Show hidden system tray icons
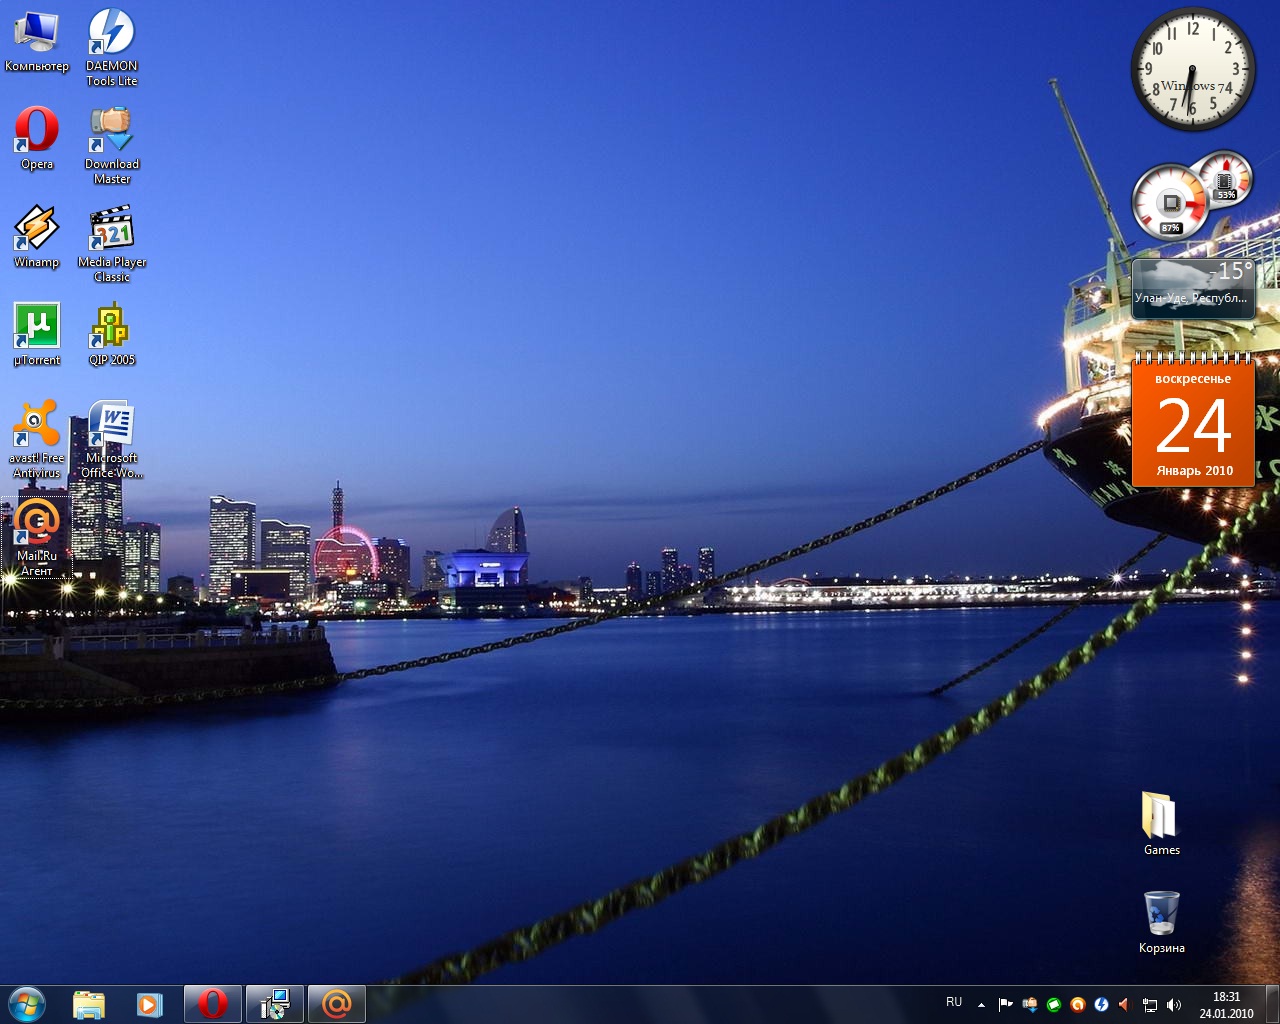Viewport: 1280px width, 1024px height. (981, 1005)
